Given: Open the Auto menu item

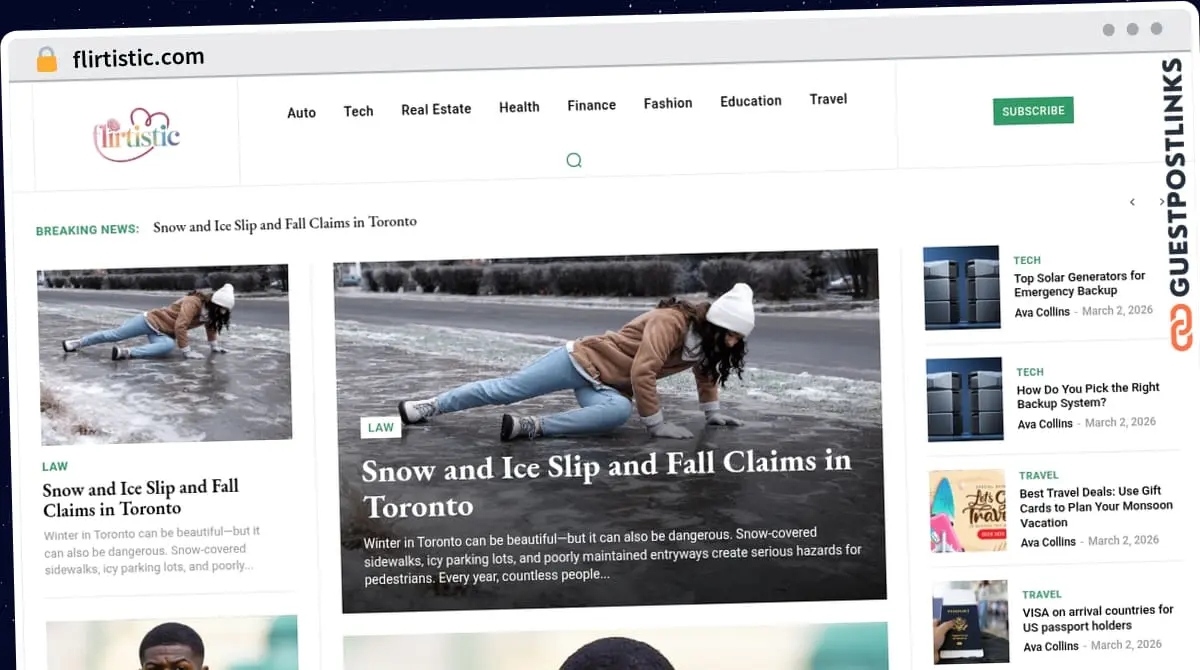Looking at the screenshot, I should pos(301,113).
